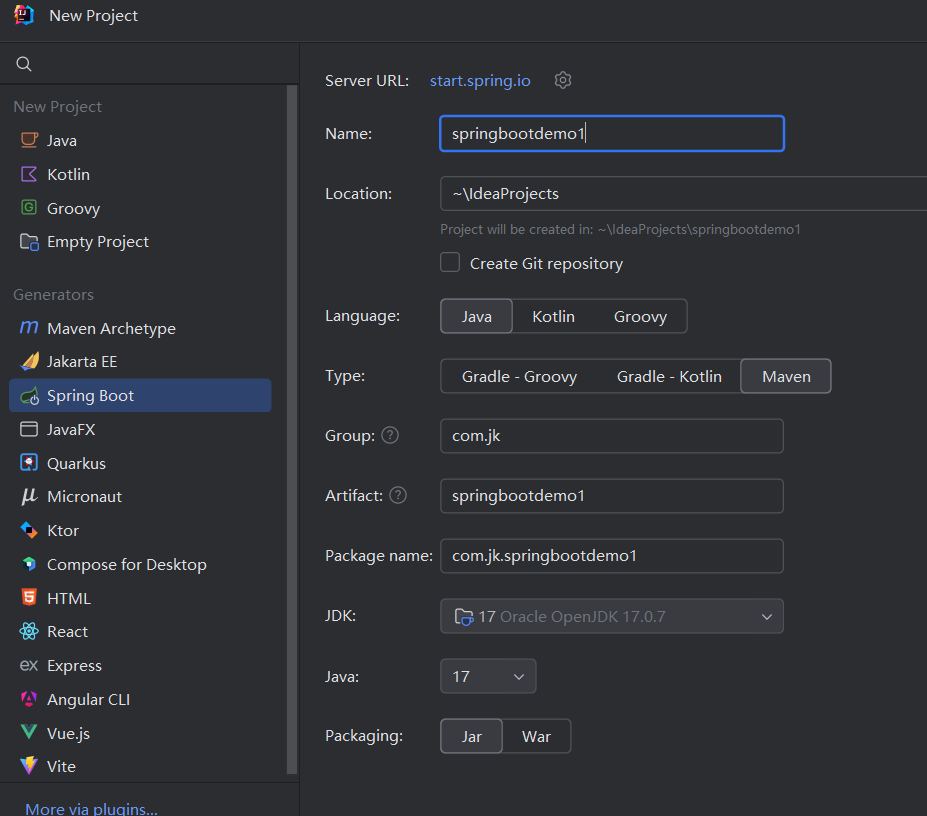Choose Gradle - Kotlin build type
927x816 pixels.
(x=669, y=376)
